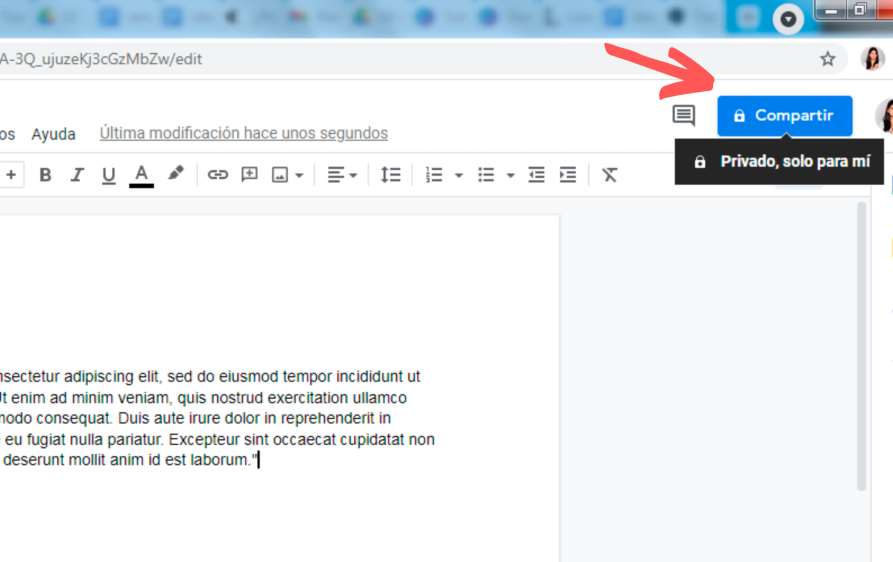
Task: Expand the numbered list dropdown arrow
Action: tap(459, 175)
